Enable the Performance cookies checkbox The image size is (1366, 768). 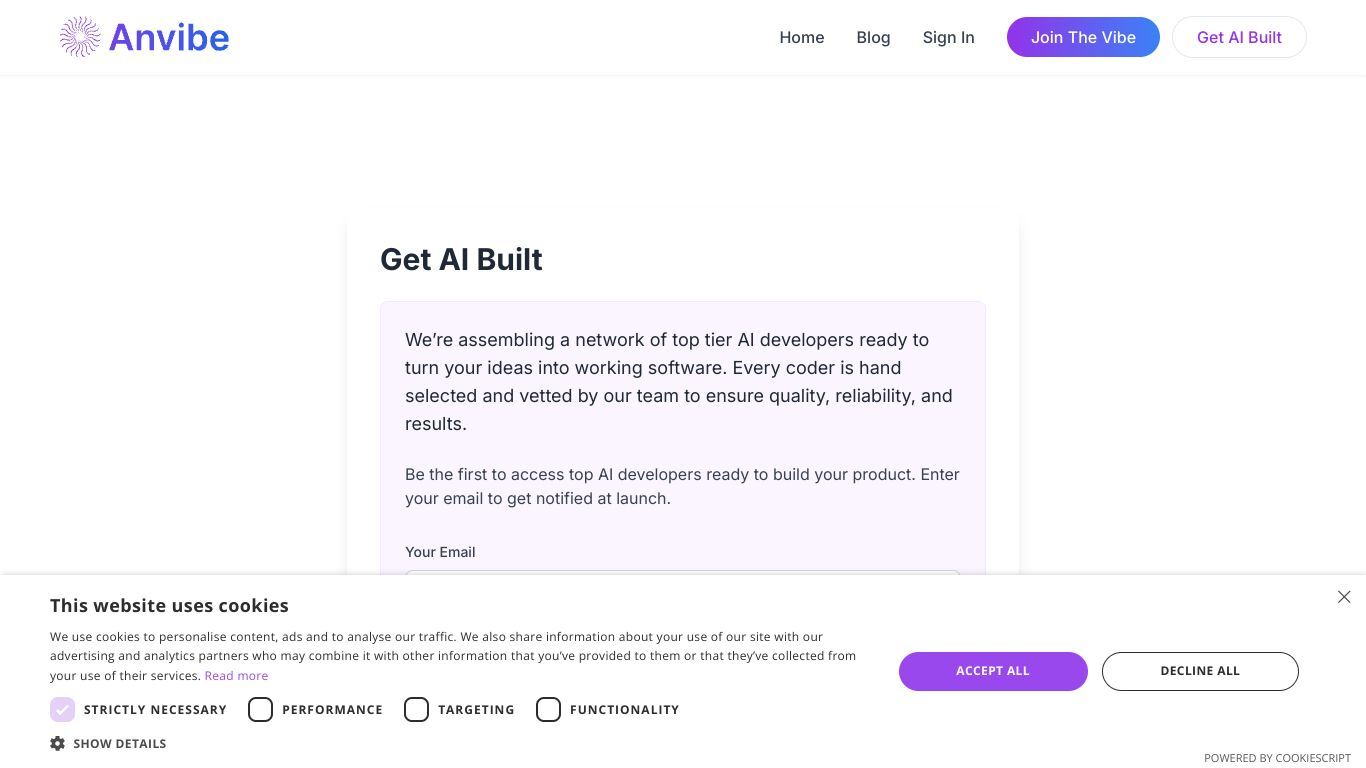point(260,710)
